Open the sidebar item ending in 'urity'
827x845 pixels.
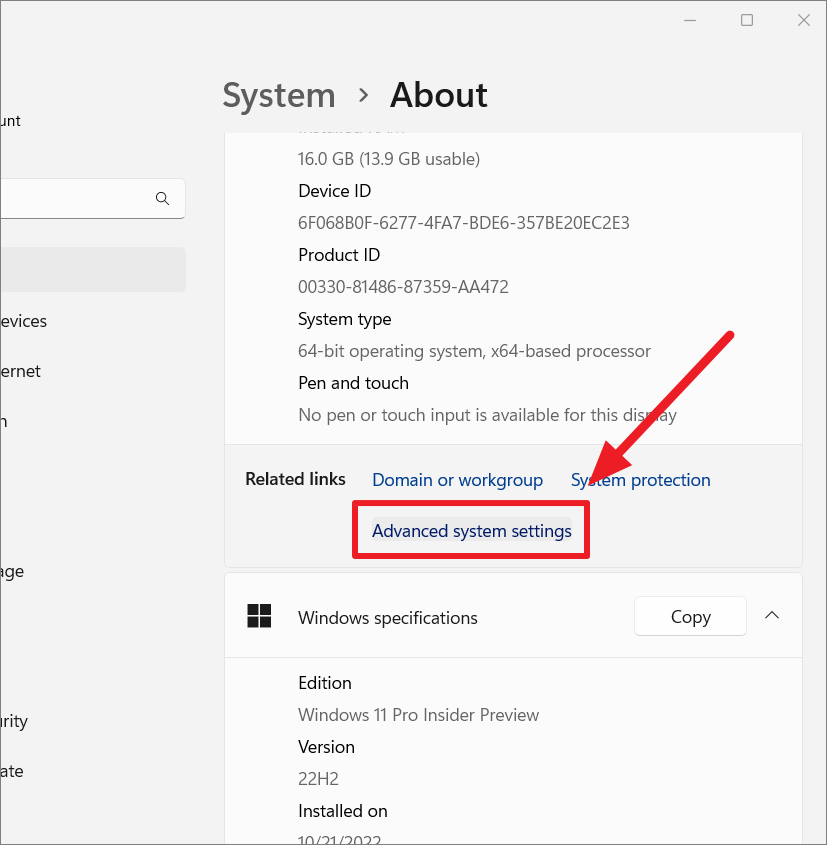pos(14,722)
